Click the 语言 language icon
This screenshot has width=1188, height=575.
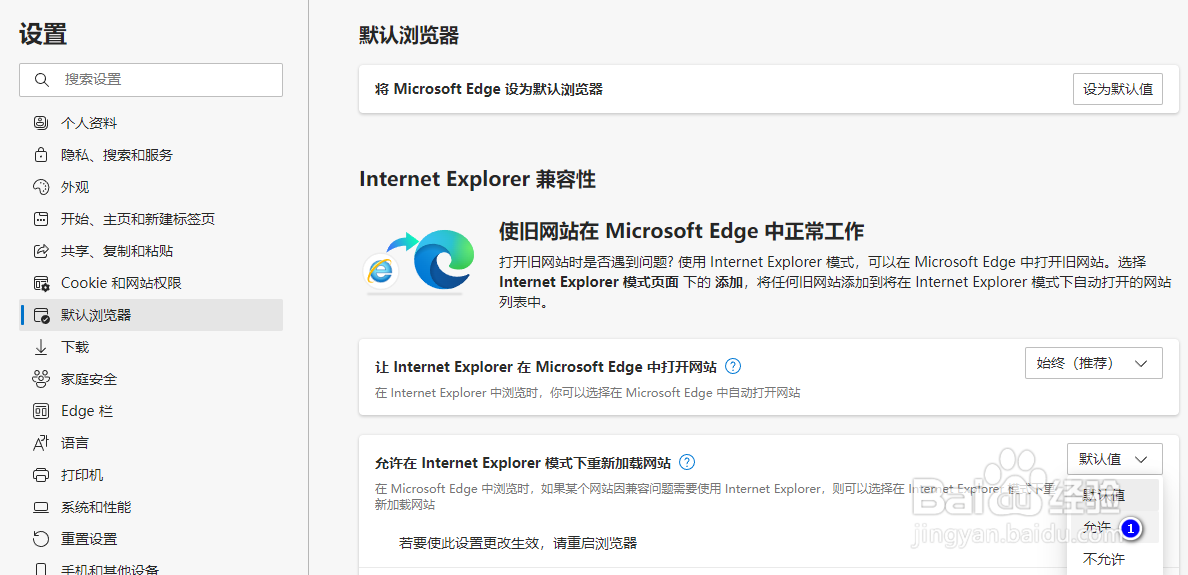click(41, 442)
